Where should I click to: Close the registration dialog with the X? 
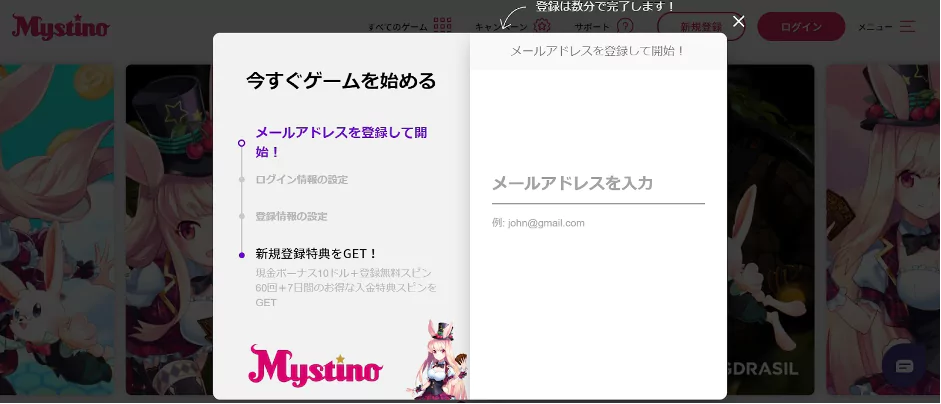coord(739,22)
